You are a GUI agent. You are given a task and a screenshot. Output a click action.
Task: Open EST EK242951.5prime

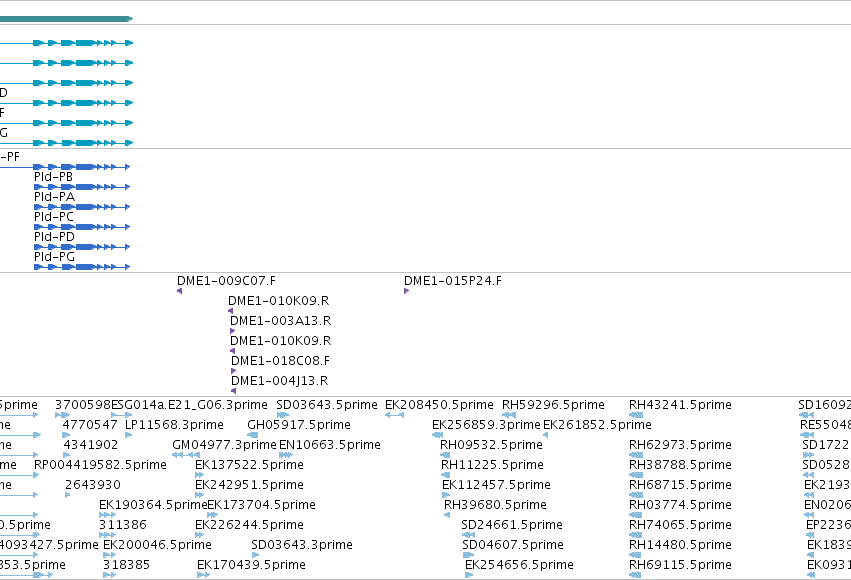coord(249,485)
